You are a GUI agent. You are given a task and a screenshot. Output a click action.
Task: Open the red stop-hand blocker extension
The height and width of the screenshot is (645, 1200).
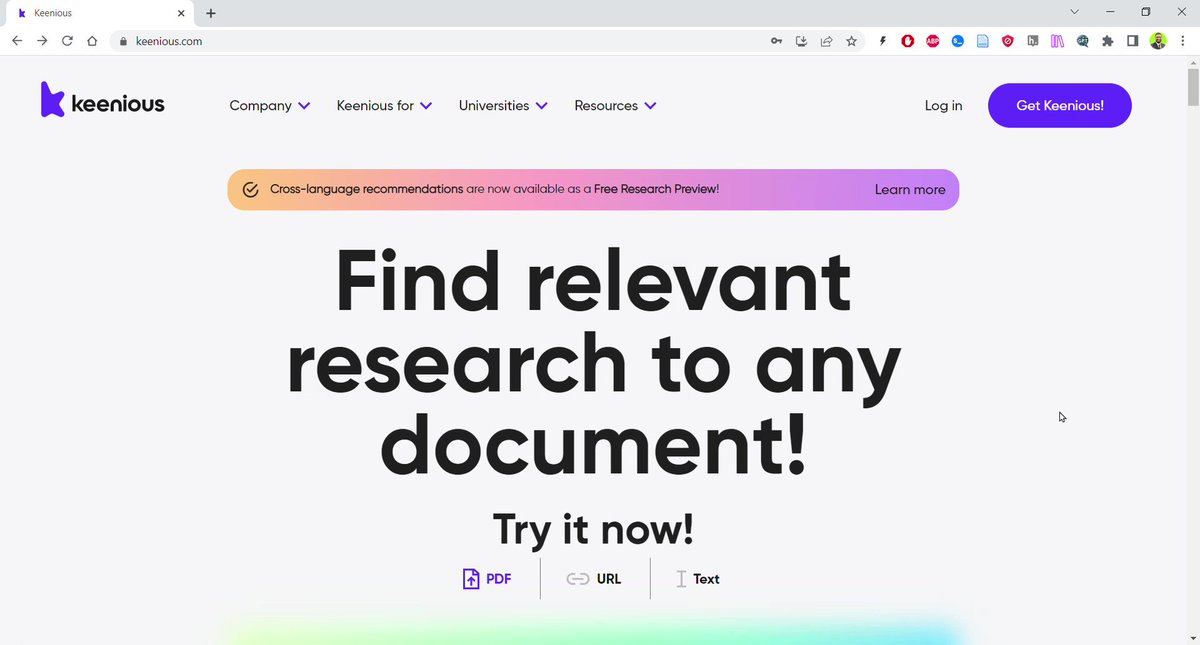click(x=908, y=41)
